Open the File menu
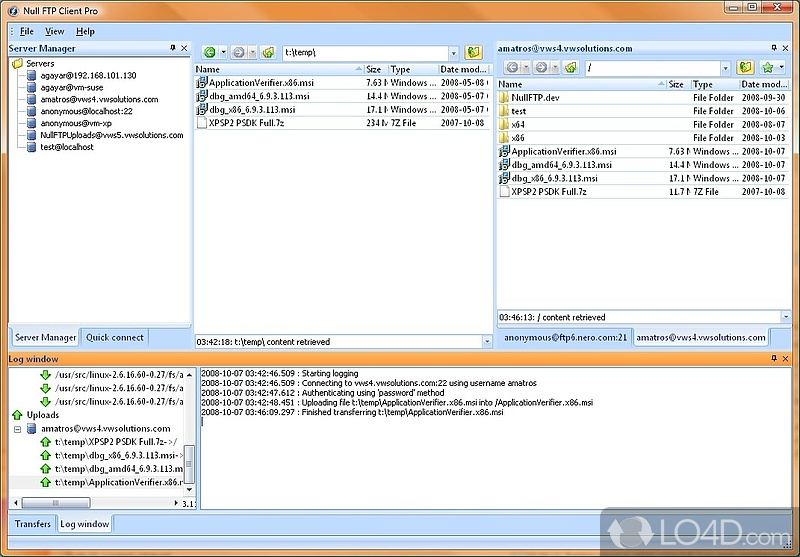 (27, 31)
